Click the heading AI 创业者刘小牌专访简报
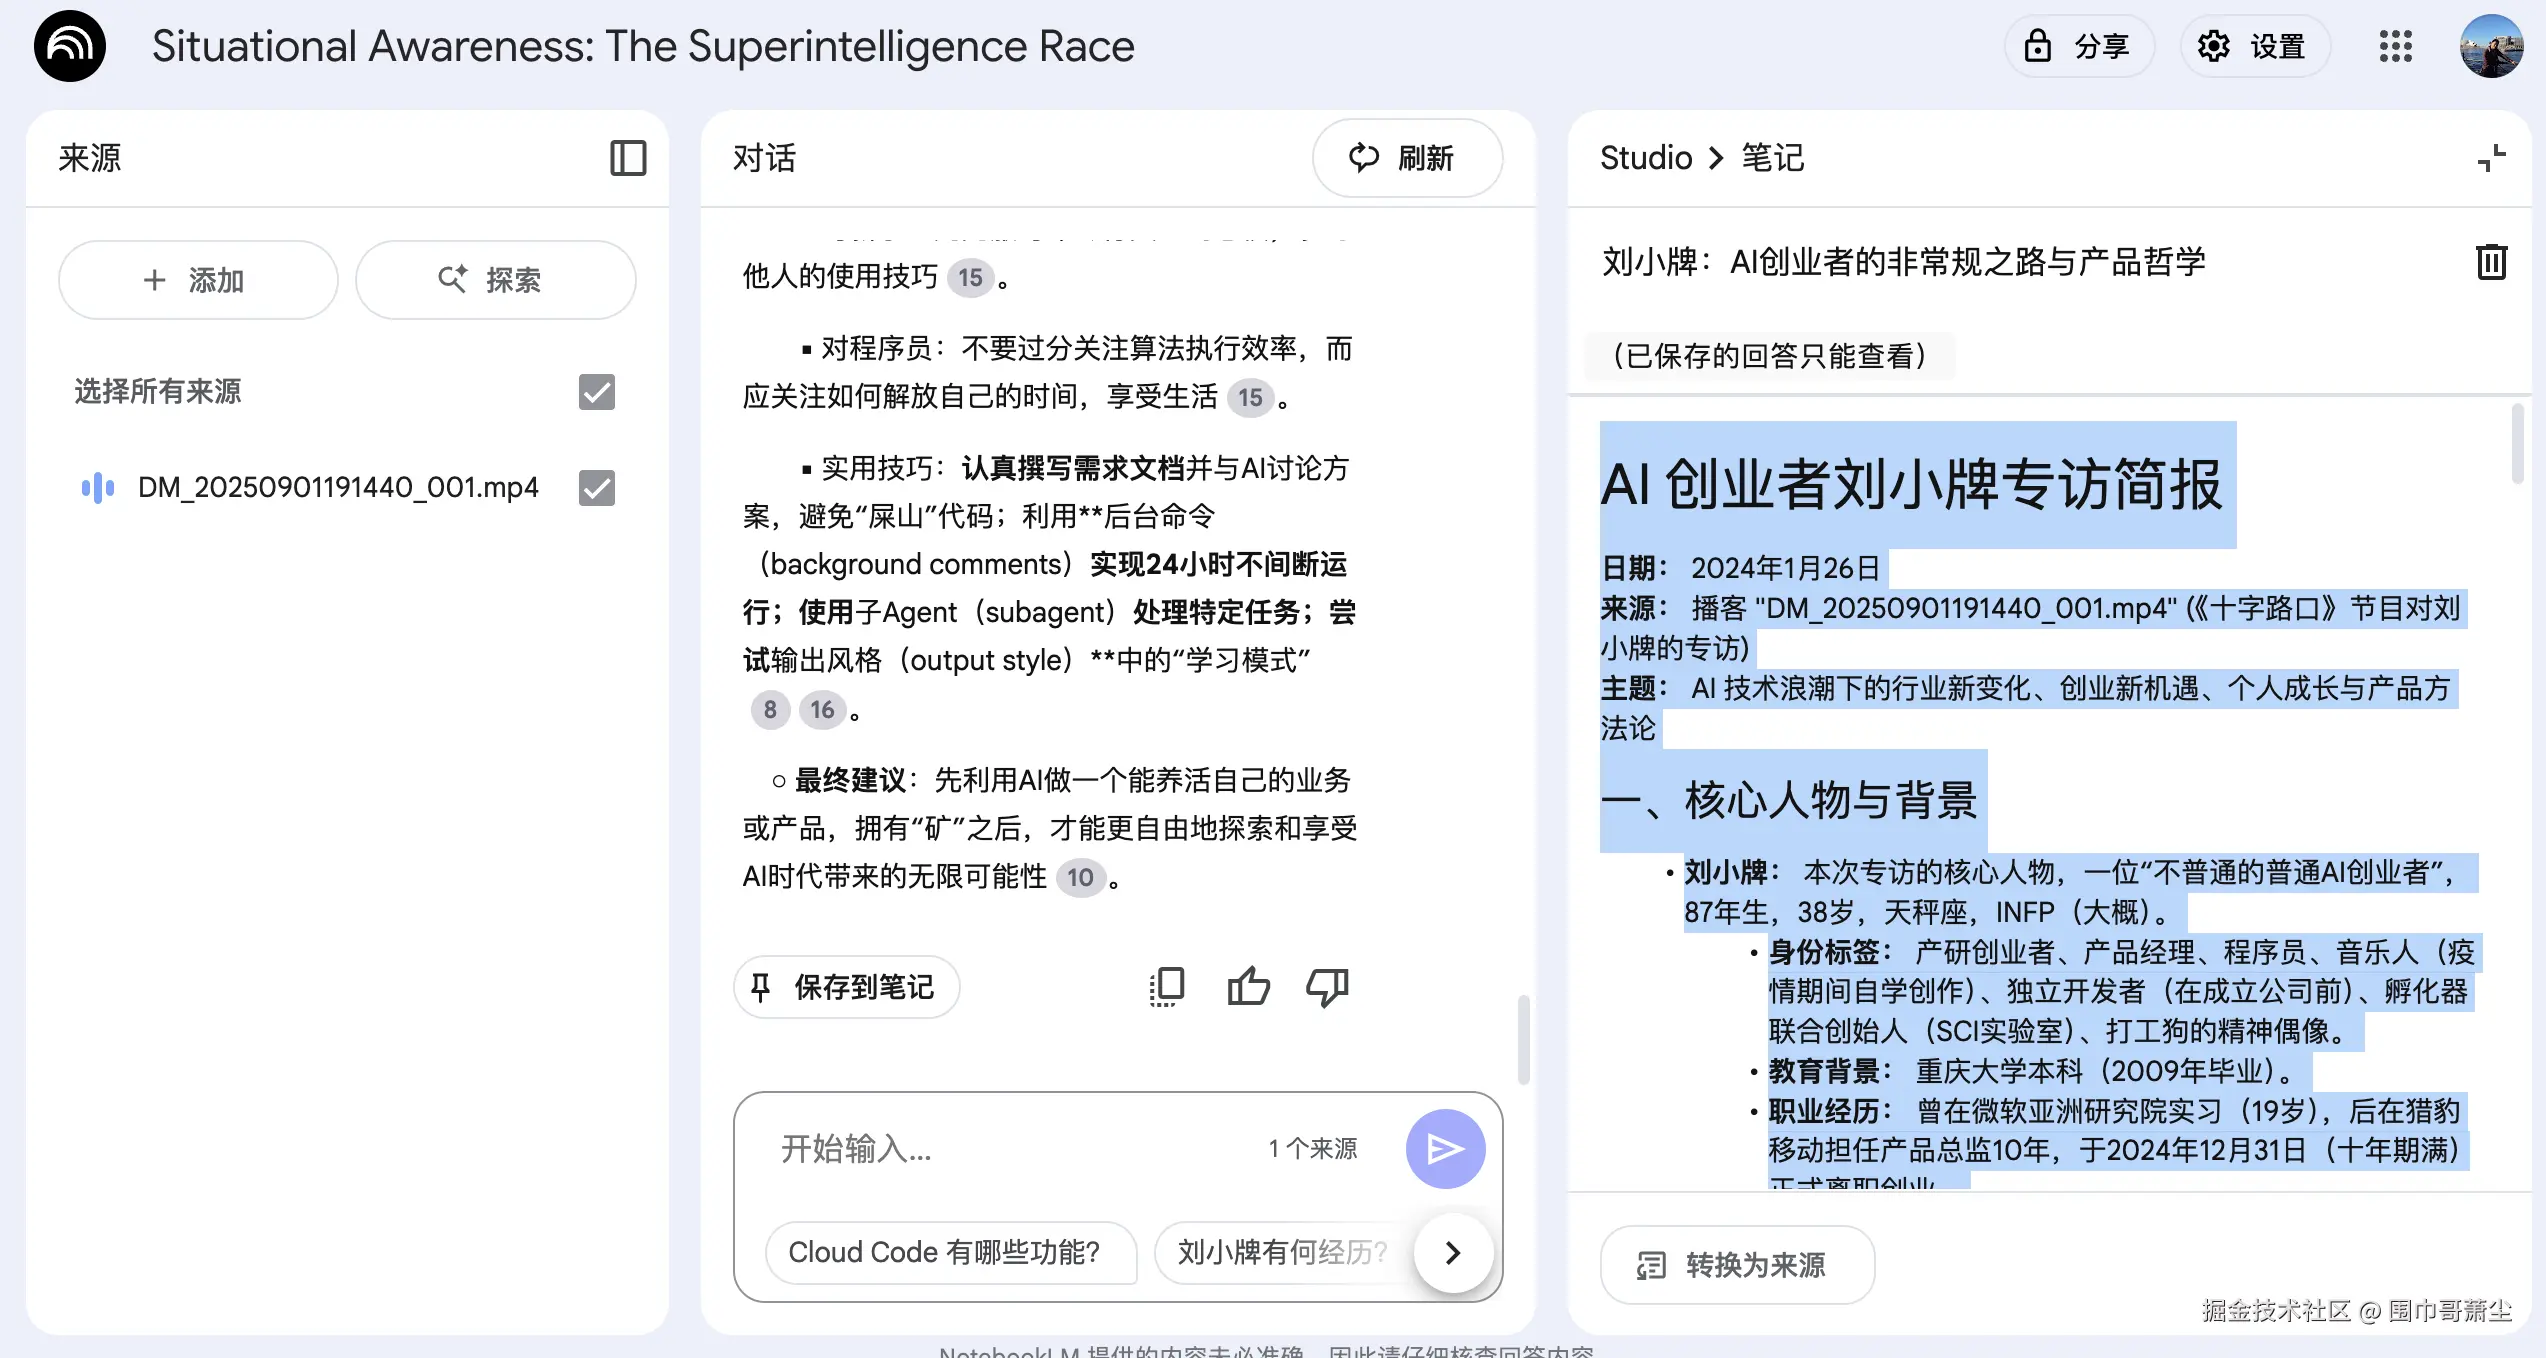This screenshot has width=2546, height=1358. [x=1911, y=486]
